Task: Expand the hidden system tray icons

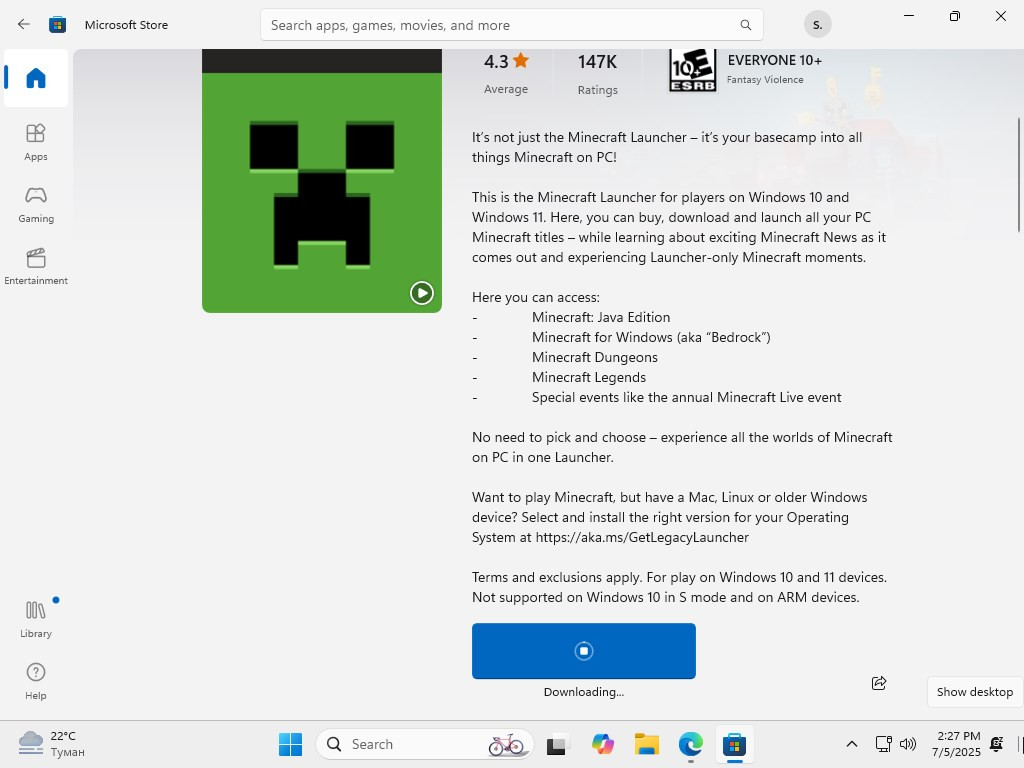Action: 852,744
